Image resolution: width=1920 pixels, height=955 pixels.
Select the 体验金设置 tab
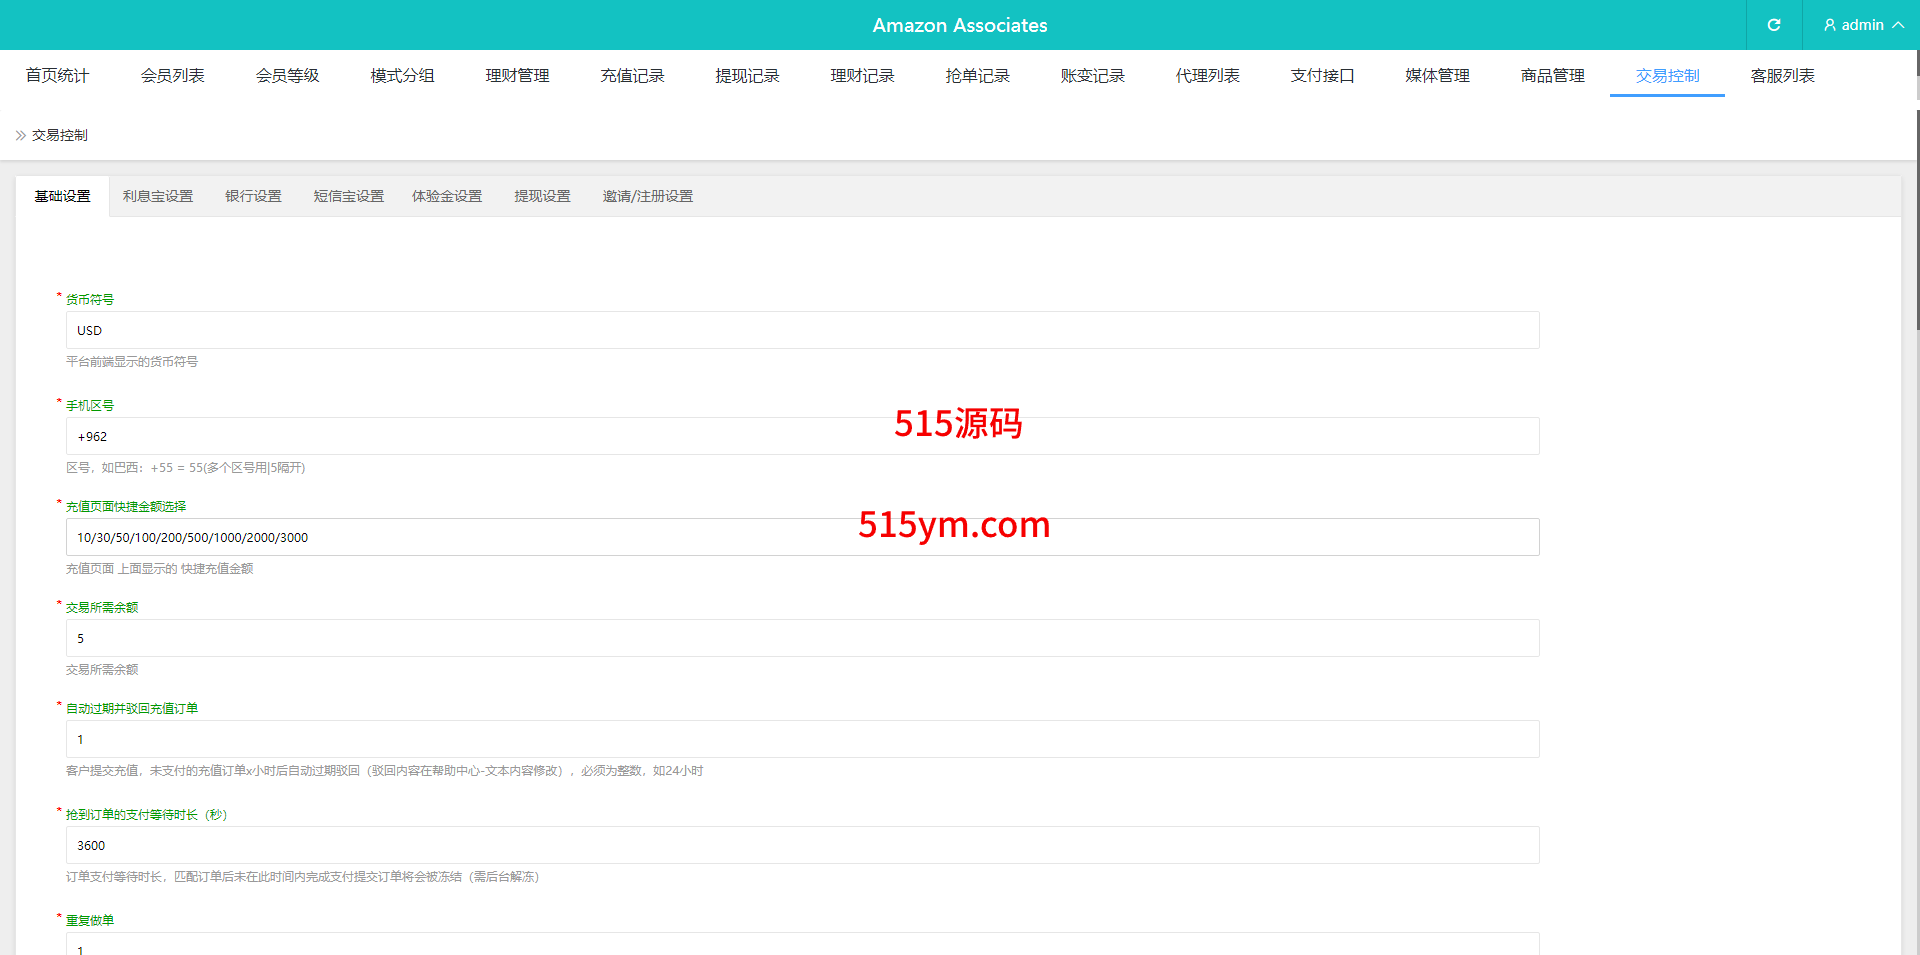click(447, 196)
